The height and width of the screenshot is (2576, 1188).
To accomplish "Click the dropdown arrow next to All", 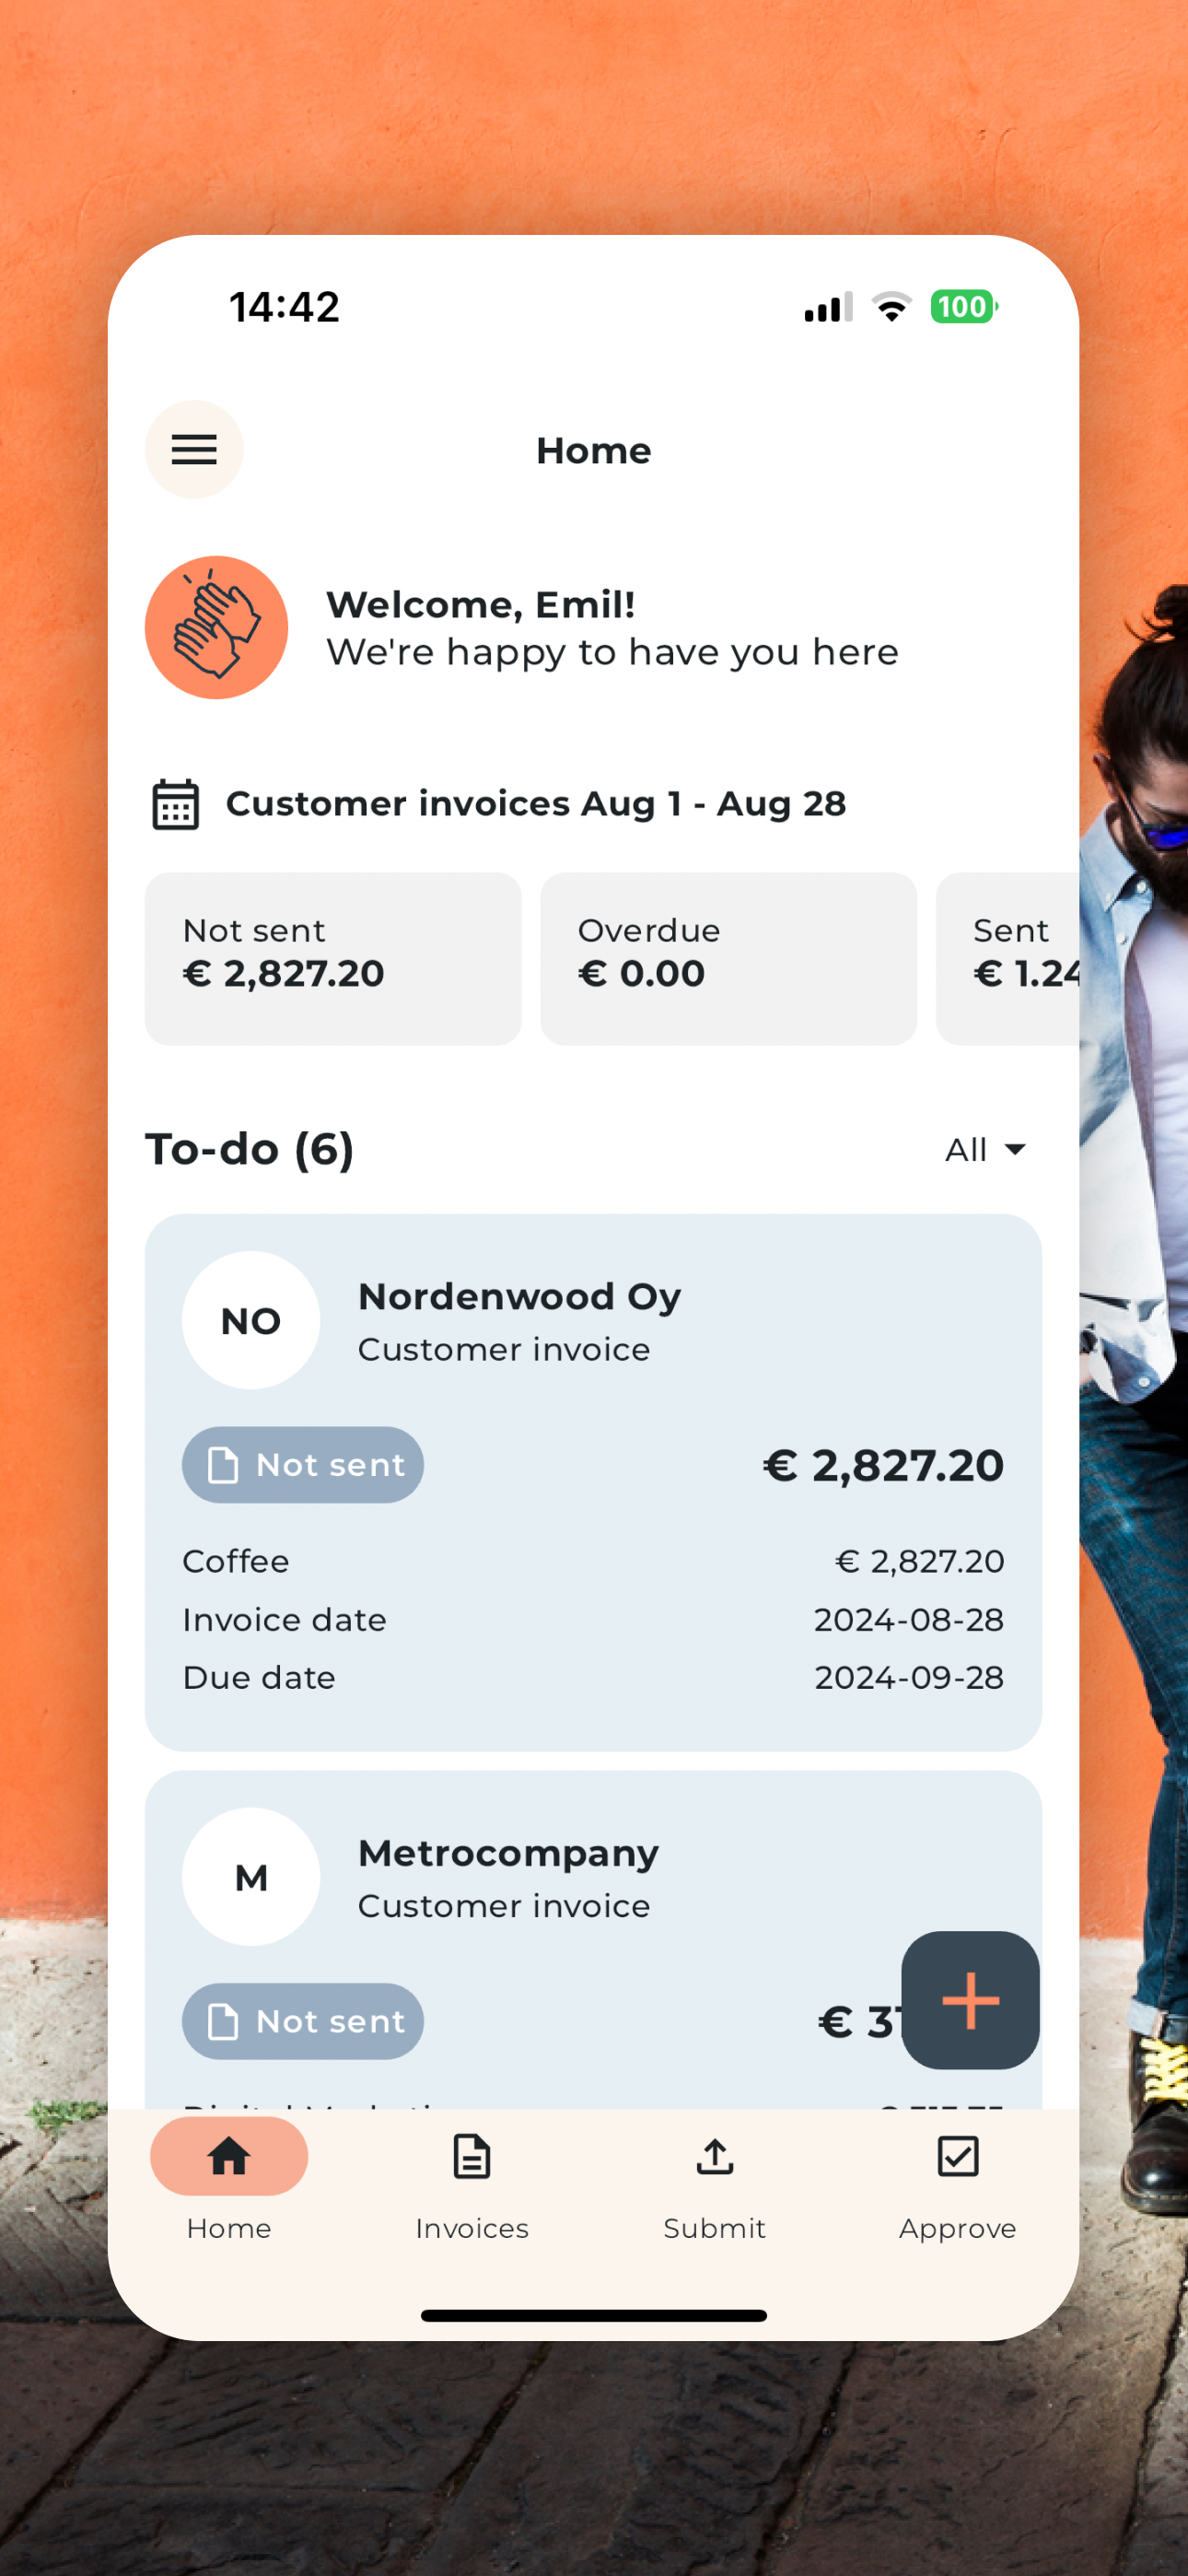I will tap(1015, 1149).
